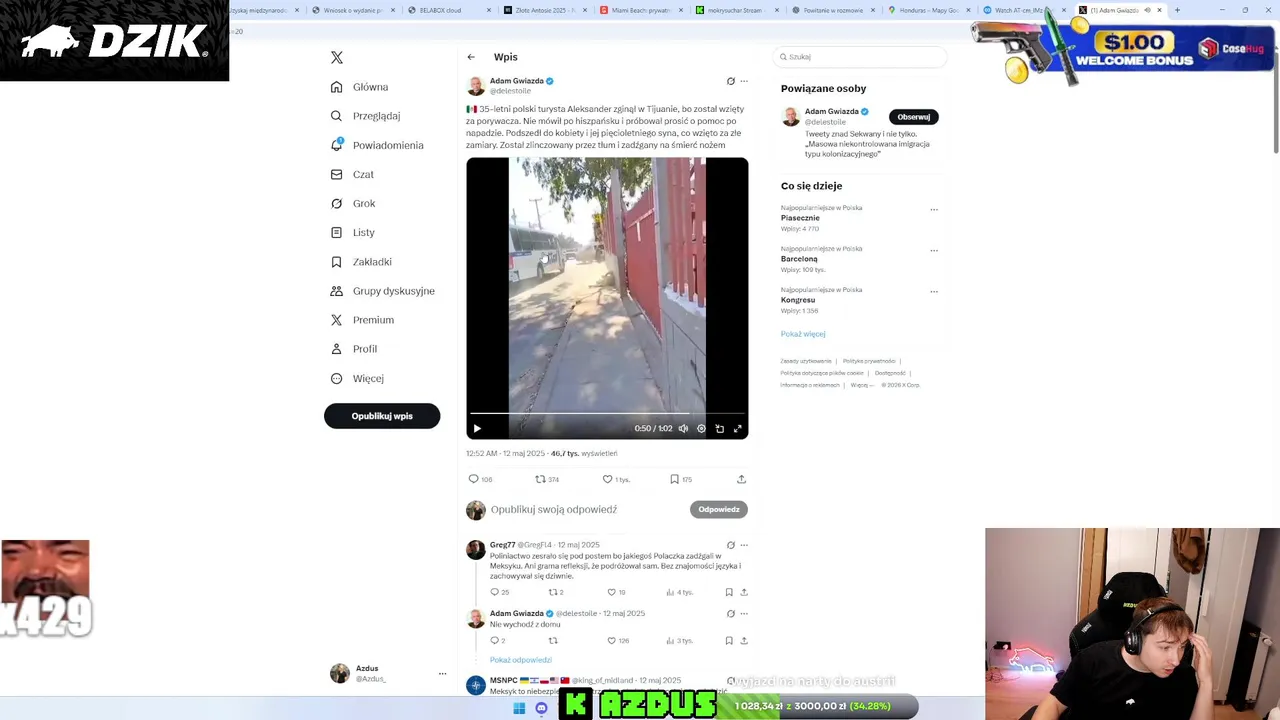This screenshot has width=1280, height=720.
Task: Open Grok in the sidebar
Action: (x=353, y=203)
